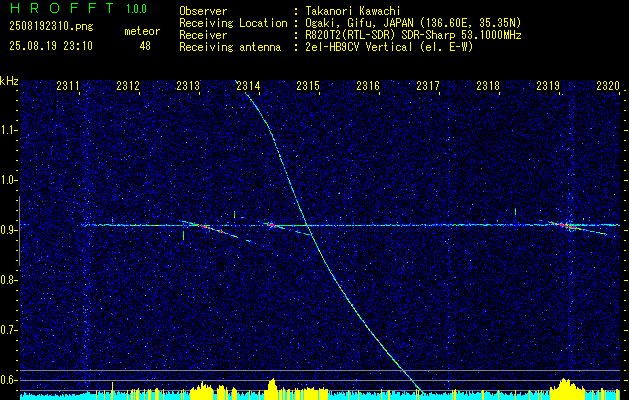Click the red meteor echo near 2319
This screenshot has width=629, height=400.
(565, 226)
